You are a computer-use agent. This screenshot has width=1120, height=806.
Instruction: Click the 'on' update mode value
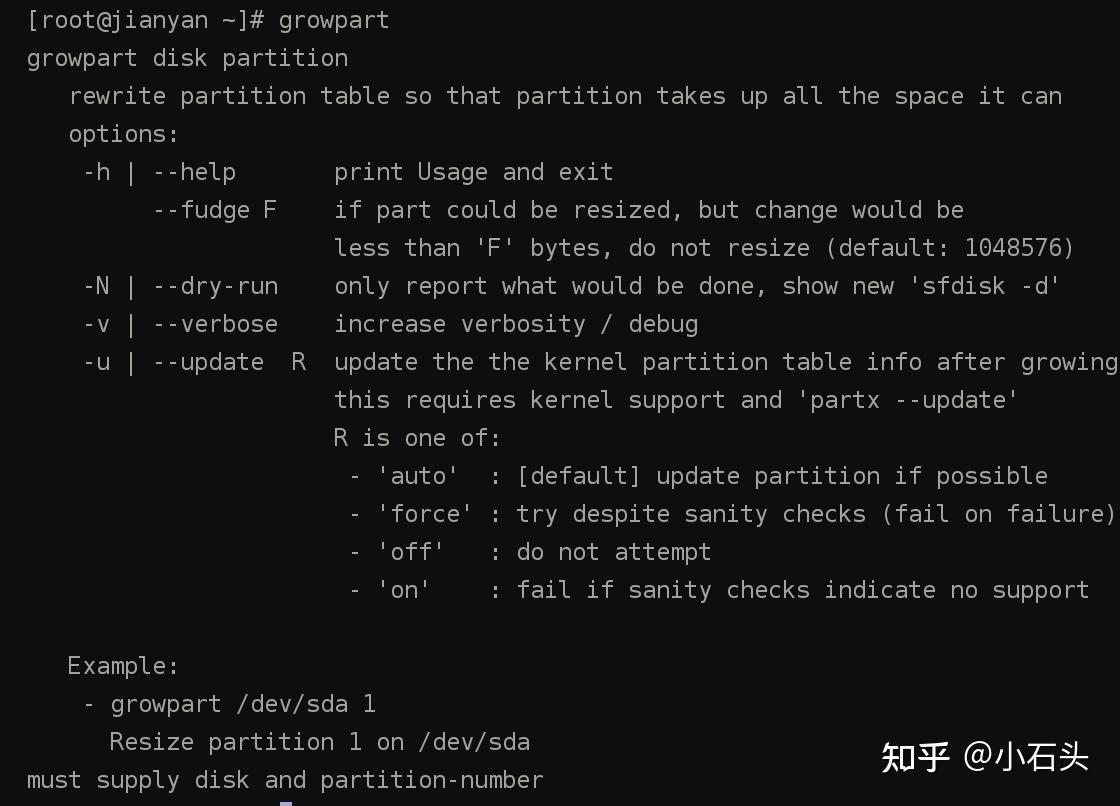403,590
